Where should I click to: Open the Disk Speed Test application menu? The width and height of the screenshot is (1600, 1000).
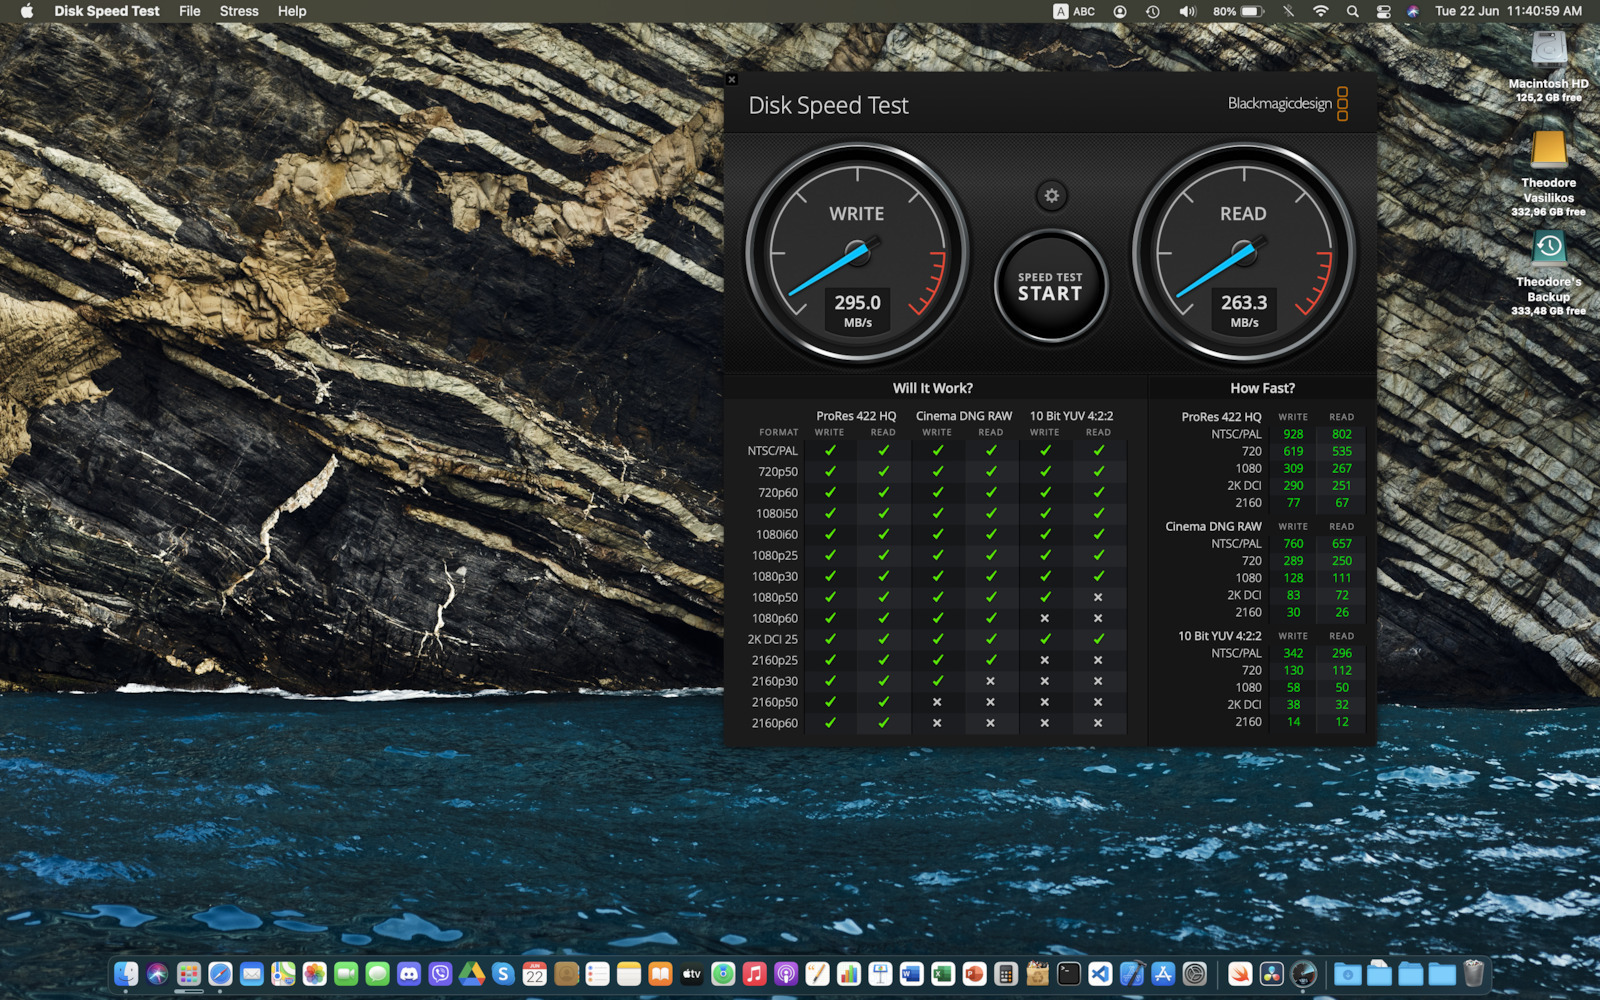tap(107, 11)
